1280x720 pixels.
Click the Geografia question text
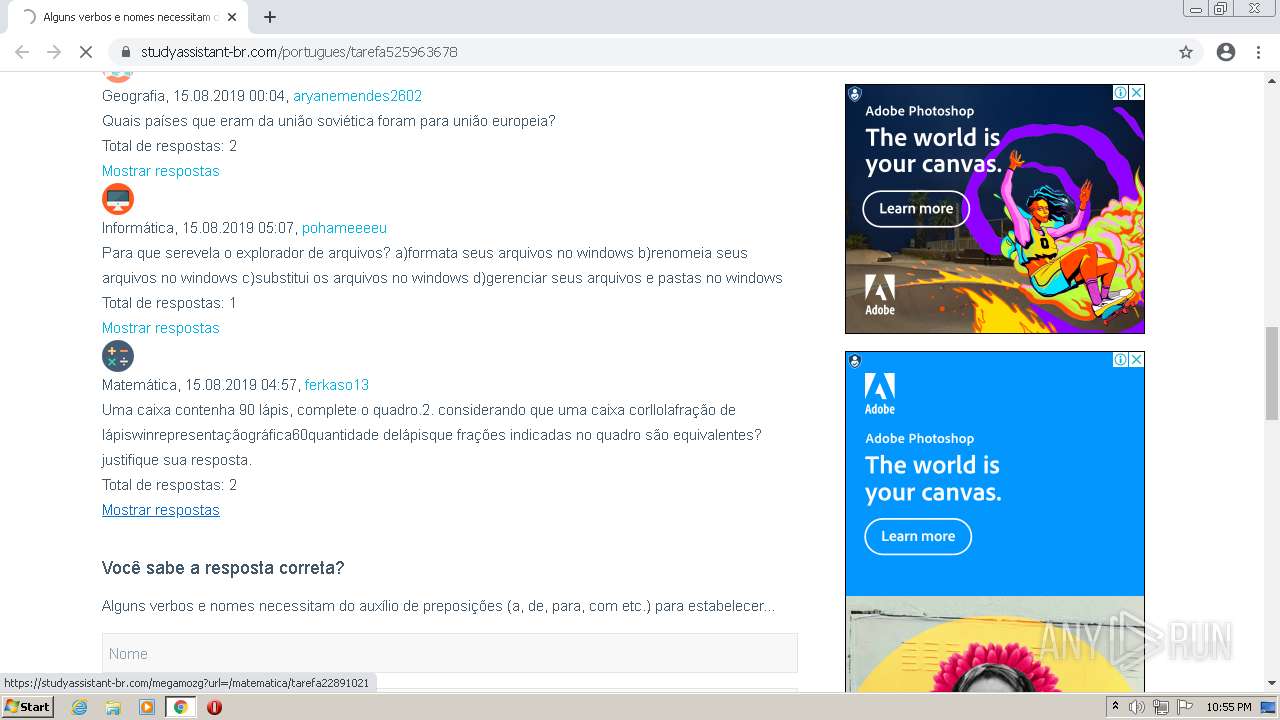328,121
